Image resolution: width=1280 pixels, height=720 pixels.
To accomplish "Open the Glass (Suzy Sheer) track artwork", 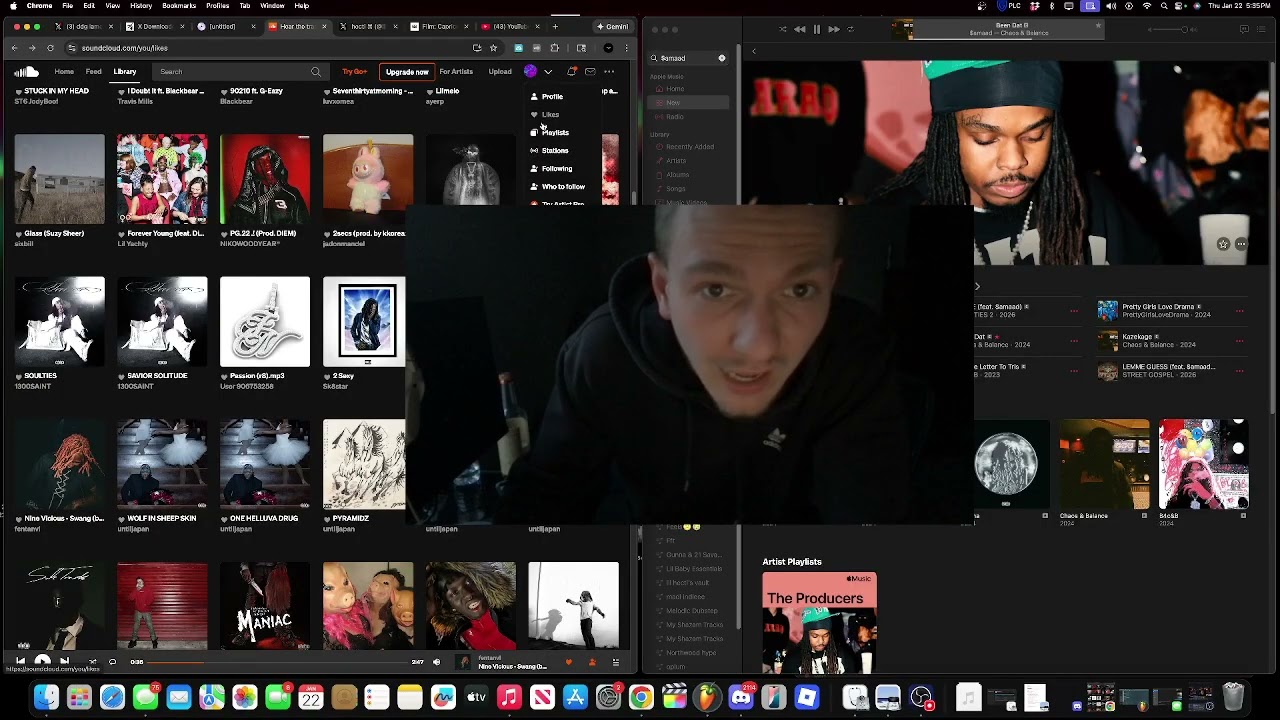I will pyautogui.click(x=59, y=179).
